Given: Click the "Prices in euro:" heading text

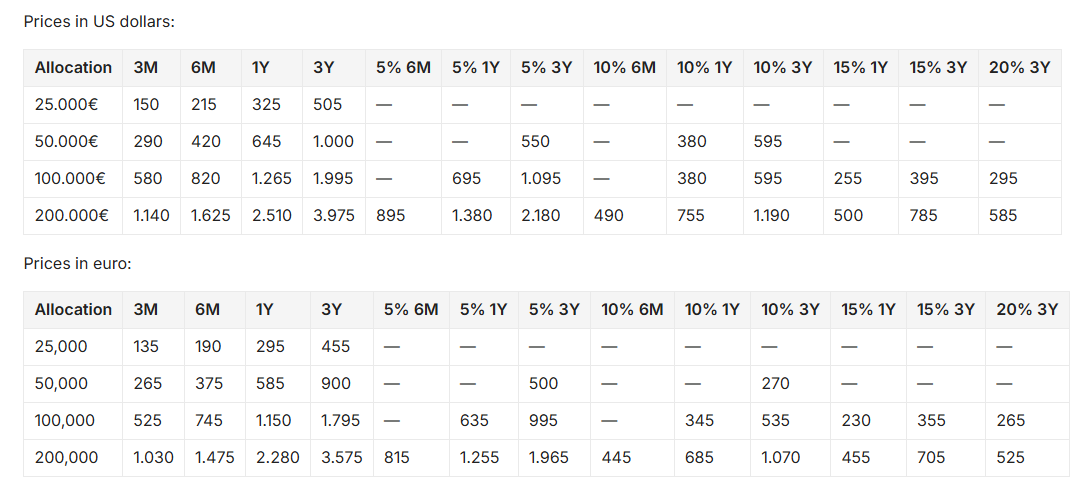Looking at the screenshot, I should [x=78, y=263].
